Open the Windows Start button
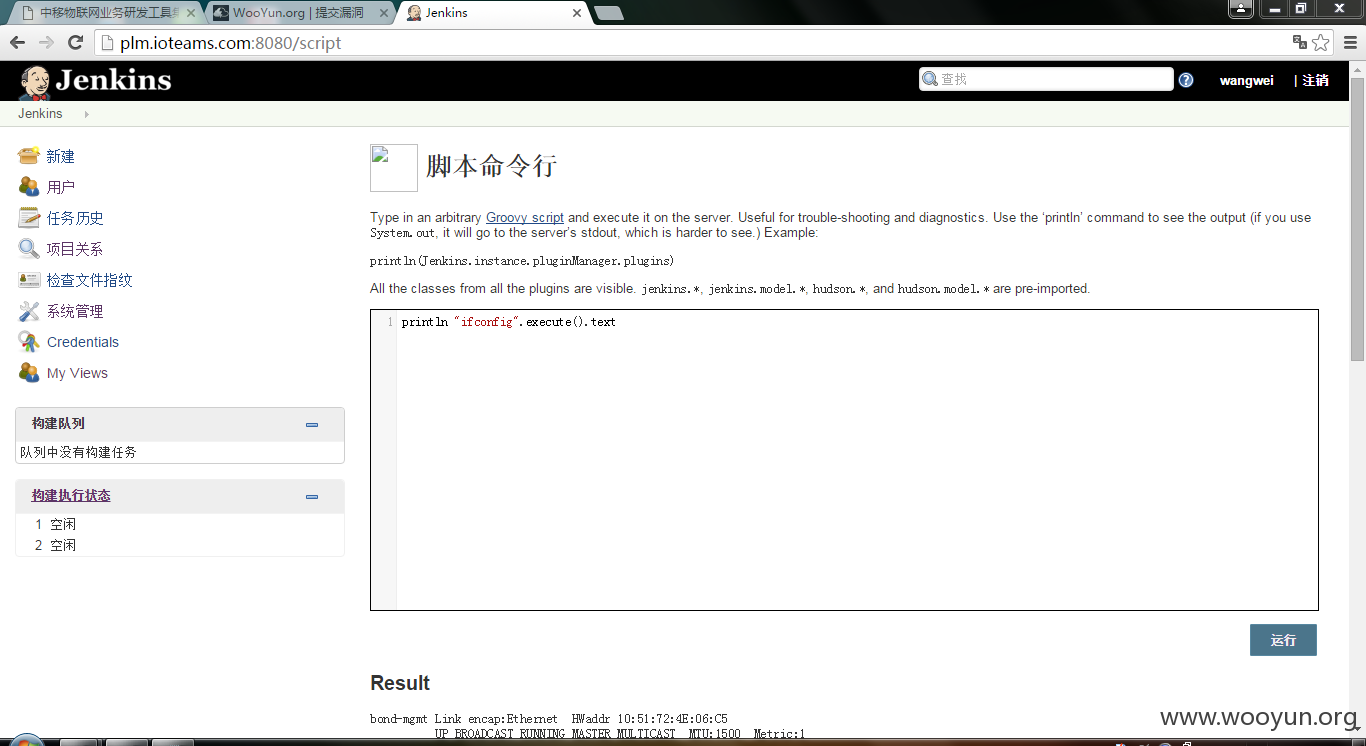Image resolution: width=1366 pixels, height=746 pixels. pos(25,741)
